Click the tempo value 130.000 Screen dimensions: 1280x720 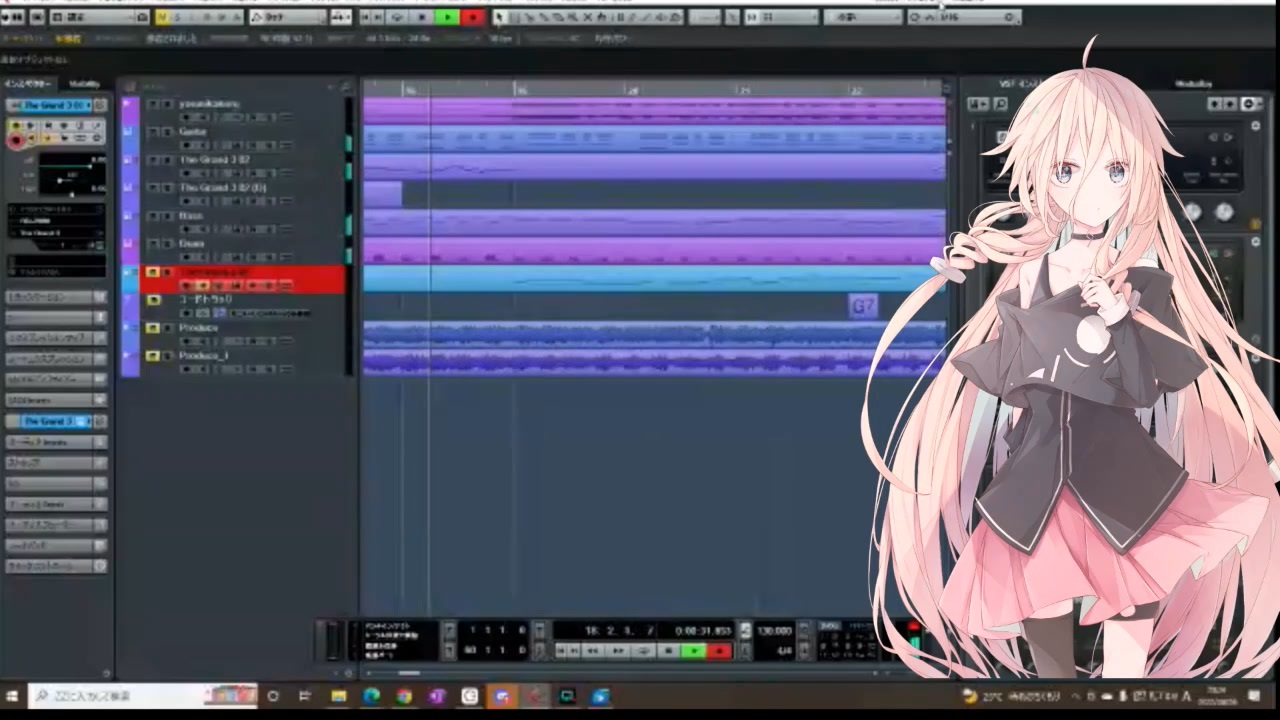(774, 631)
